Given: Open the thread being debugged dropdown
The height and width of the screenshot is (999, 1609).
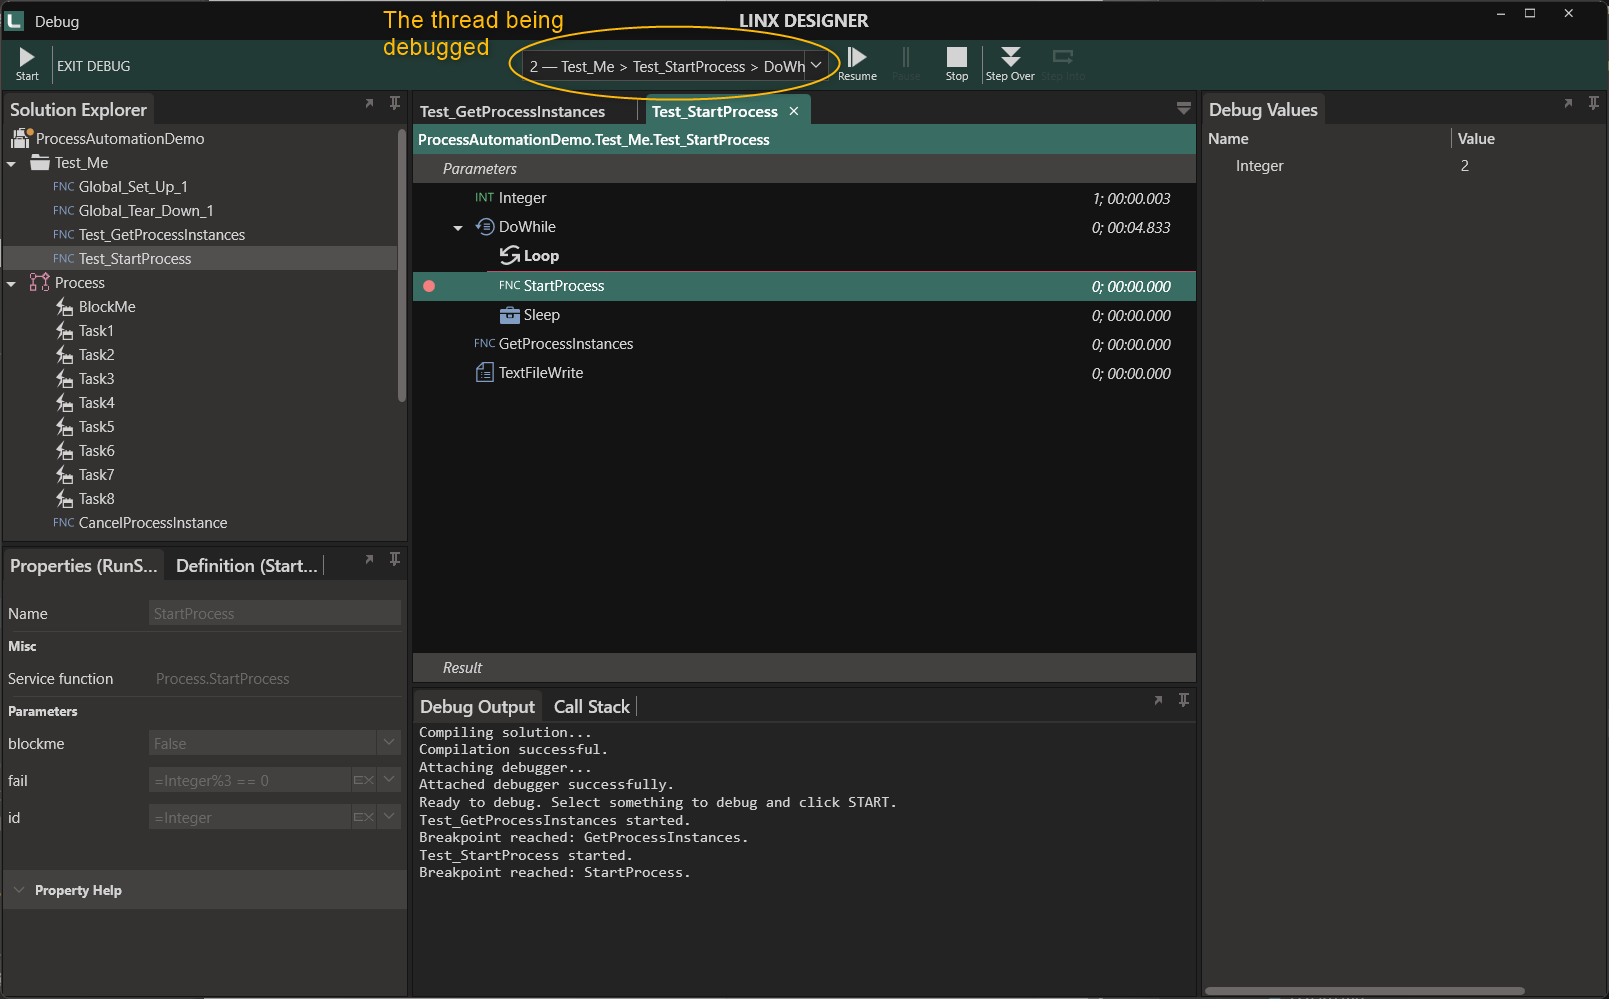Looking at the screenshot, I should coord(816,66).
